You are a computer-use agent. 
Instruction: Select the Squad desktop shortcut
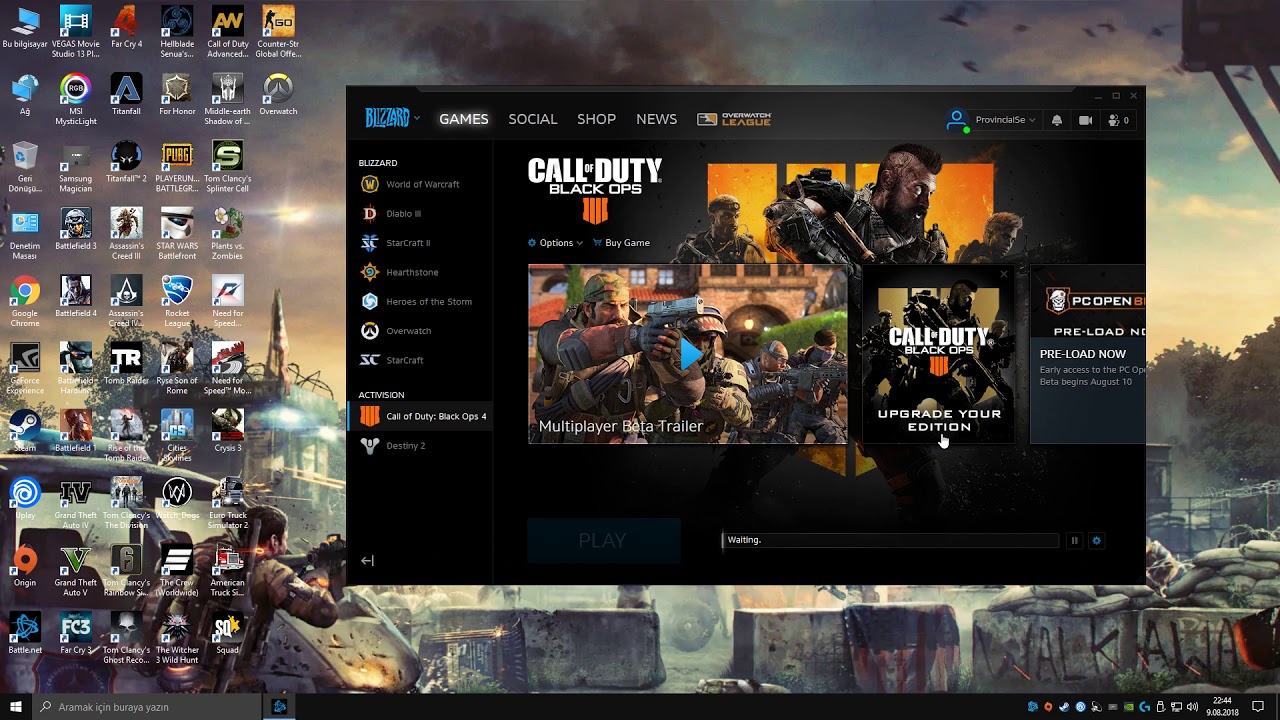(227, 634)
